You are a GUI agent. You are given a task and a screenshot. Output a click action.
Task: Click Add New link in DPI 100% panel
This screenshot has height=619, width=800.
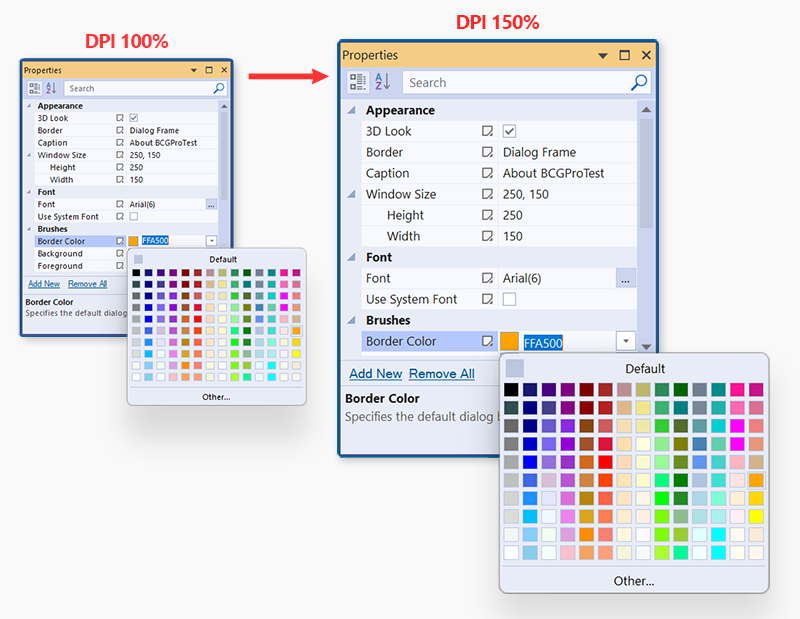(x=44, y=284)
